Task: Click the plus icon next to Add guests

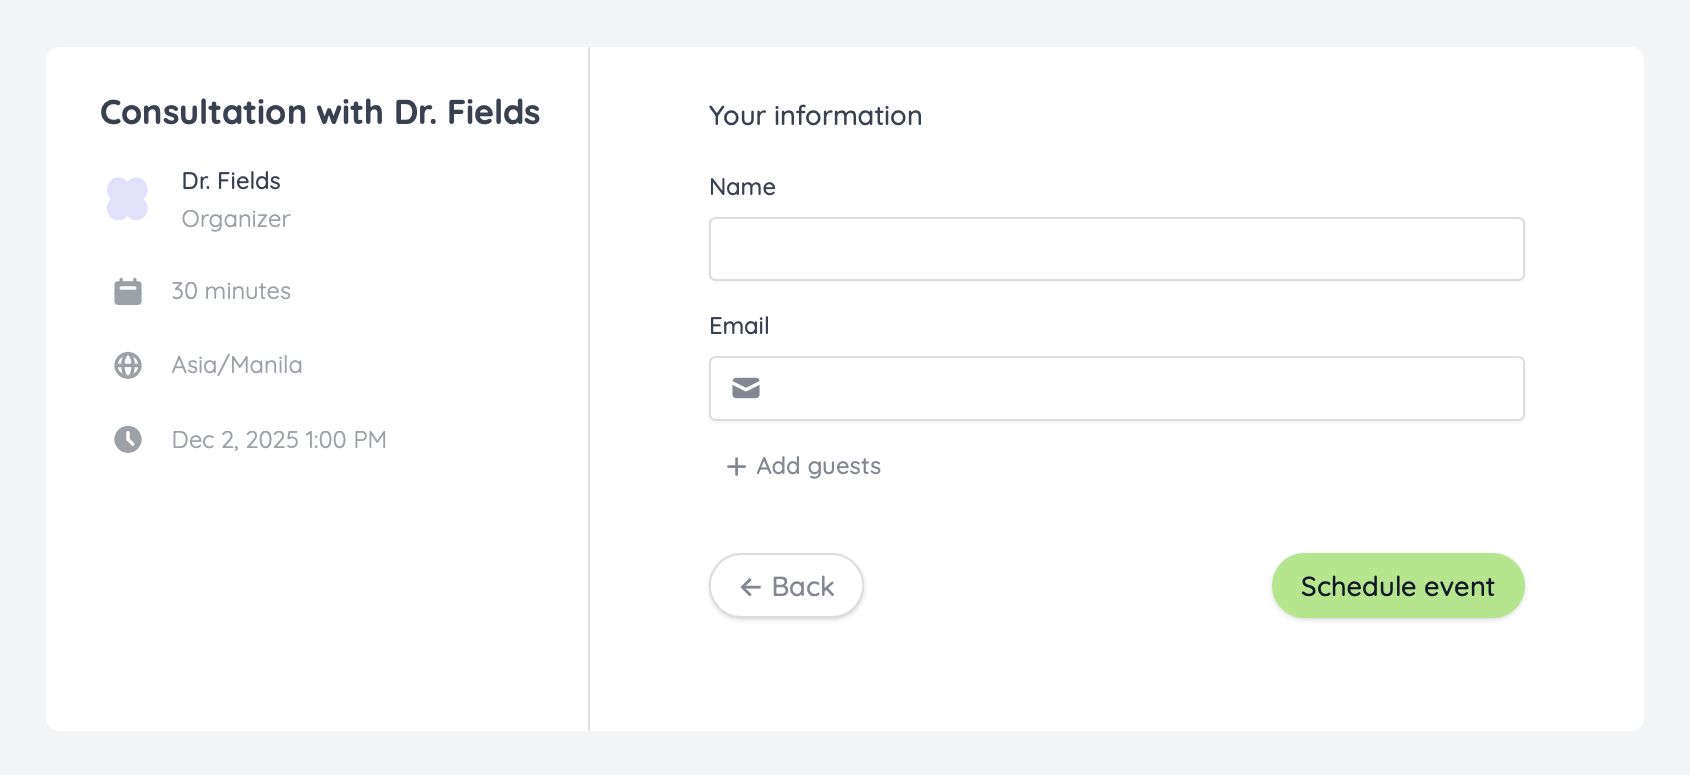Action: click(x=736, y=467)
